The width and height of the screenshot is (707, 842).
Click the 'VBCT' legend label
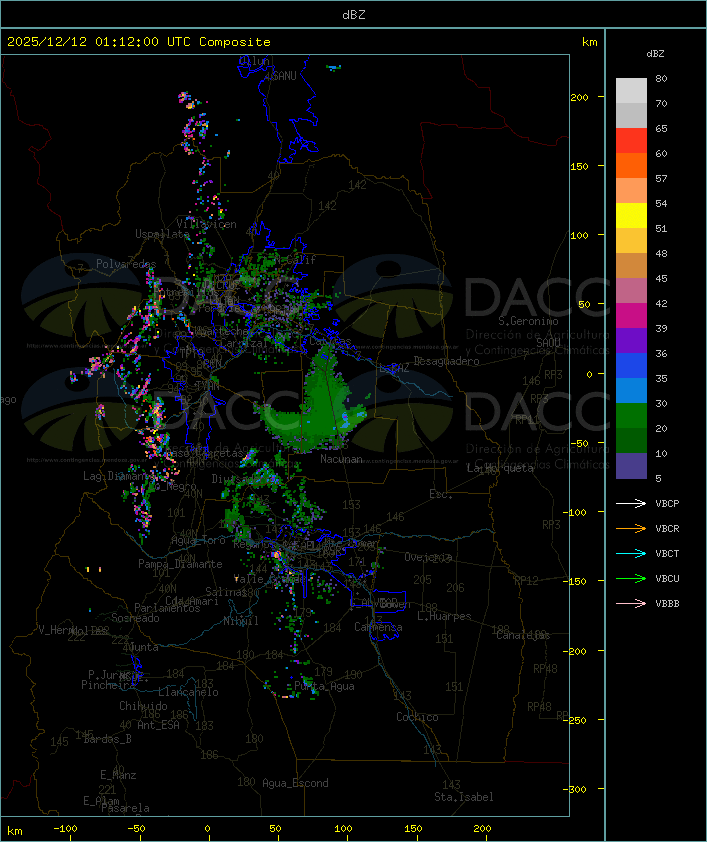point(667,554)
